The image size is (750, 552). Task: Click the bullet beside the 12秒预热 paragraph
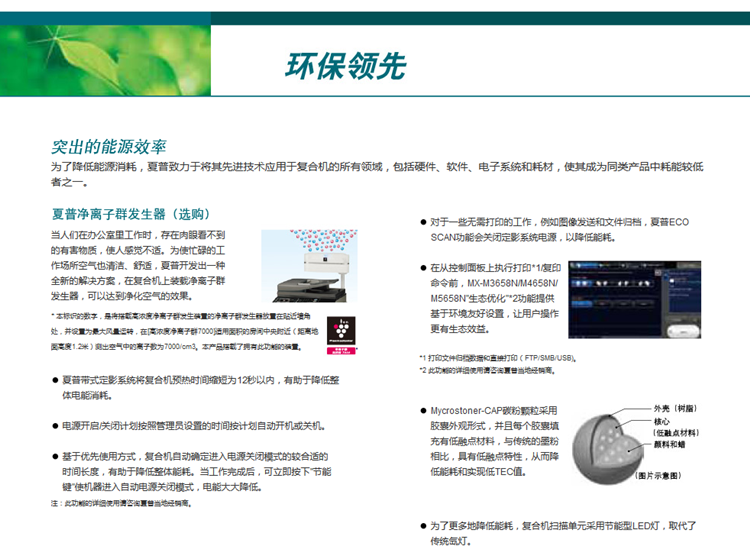[x=54, y=381]
